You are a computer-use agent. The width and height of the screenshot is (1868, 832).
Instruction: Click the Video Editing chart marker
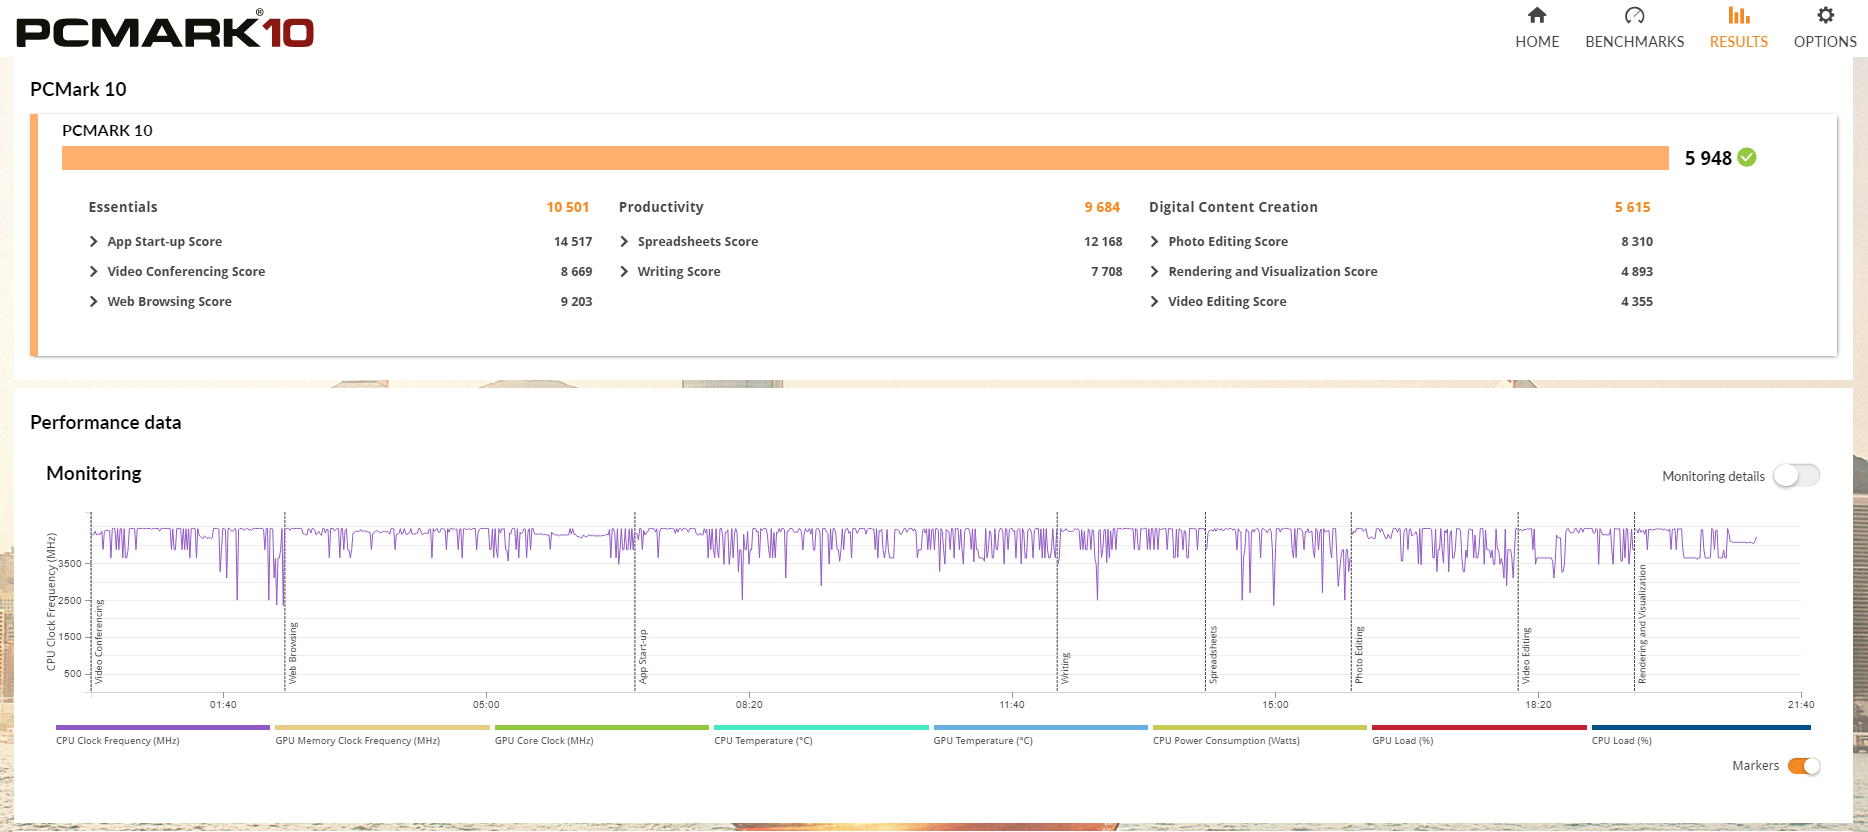tap(1526, 656)
